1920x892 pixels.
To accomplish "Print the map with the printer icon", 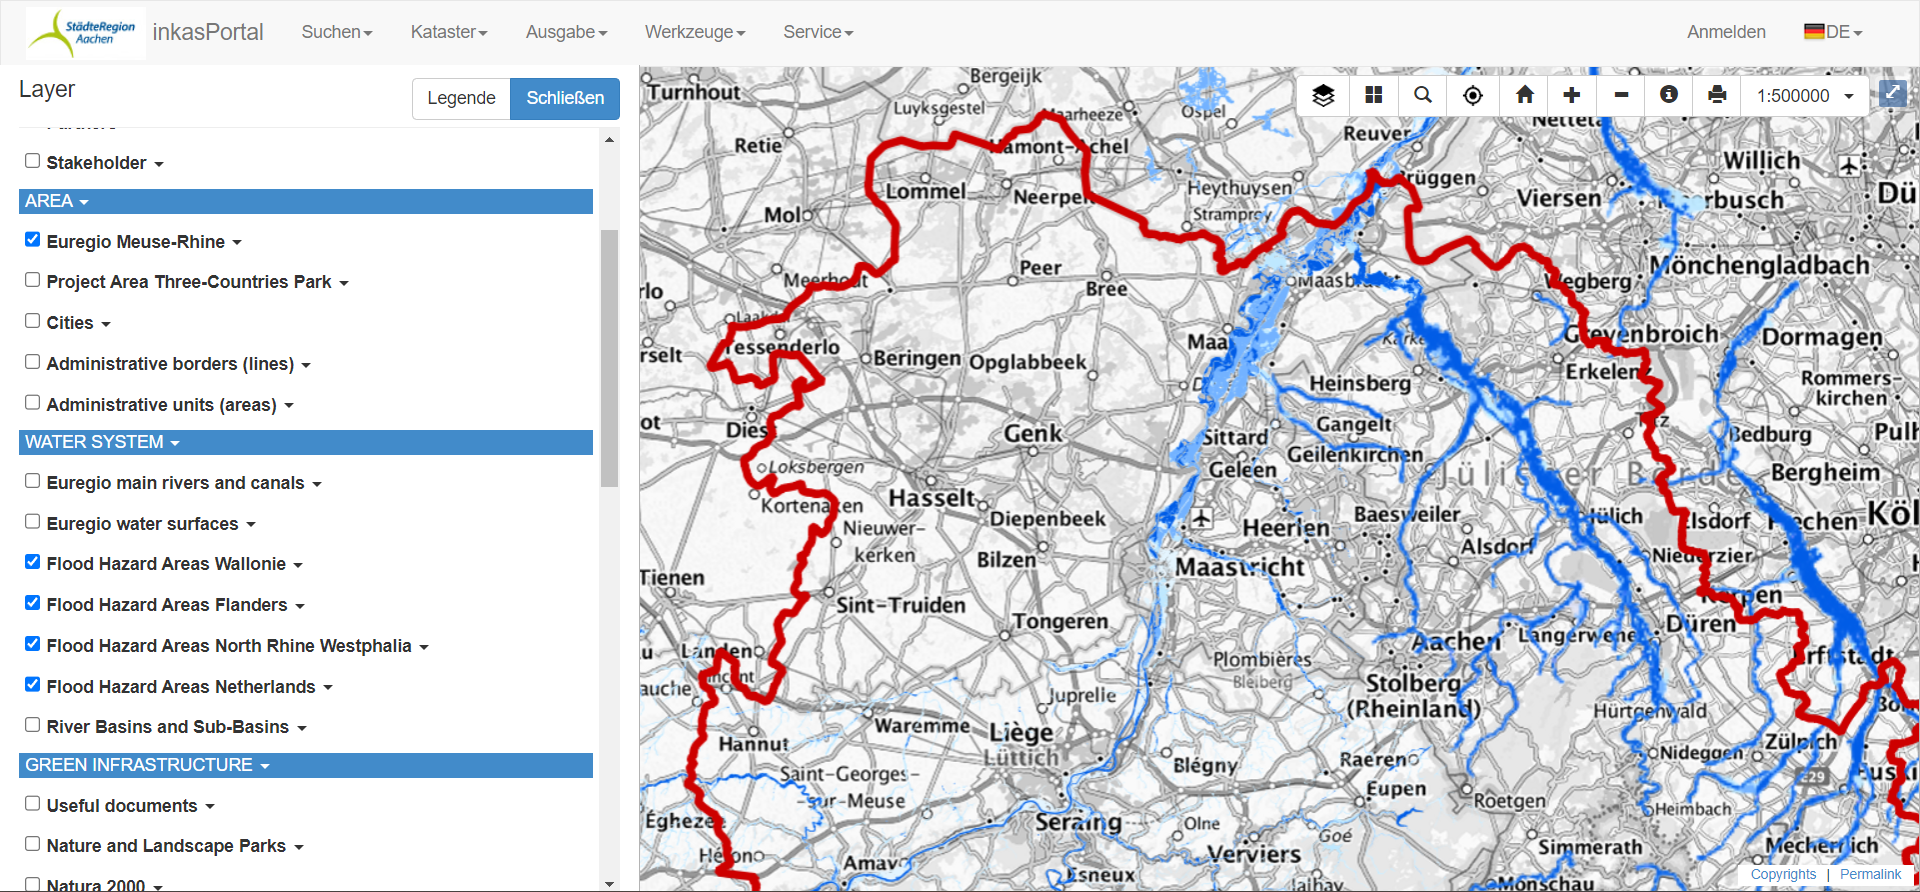I will tap(1717, 95).
